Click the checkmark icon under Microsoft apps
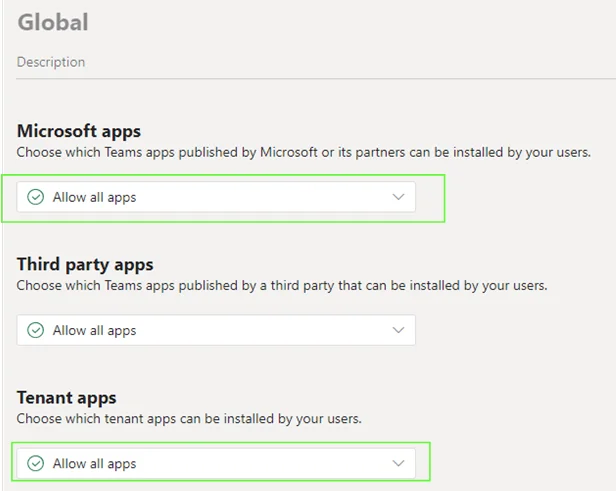Screen dimensions: 616x491 [35, 197]
